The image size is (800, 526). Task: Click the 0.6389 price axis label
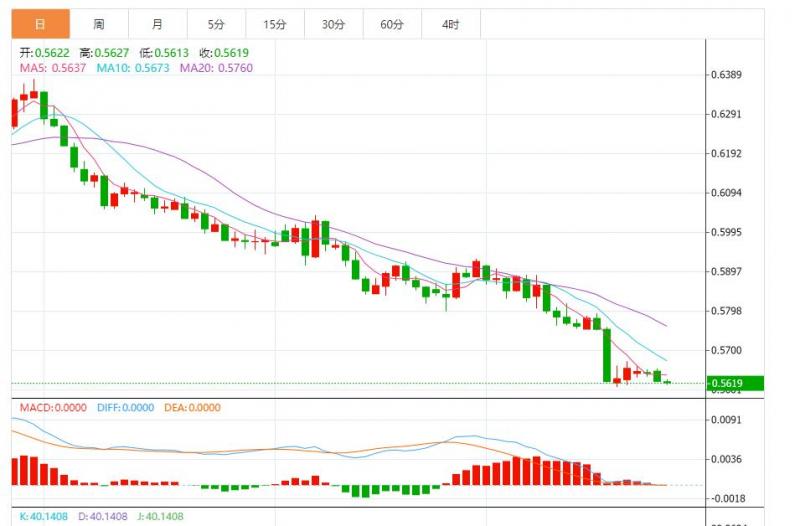pos(727,75)
